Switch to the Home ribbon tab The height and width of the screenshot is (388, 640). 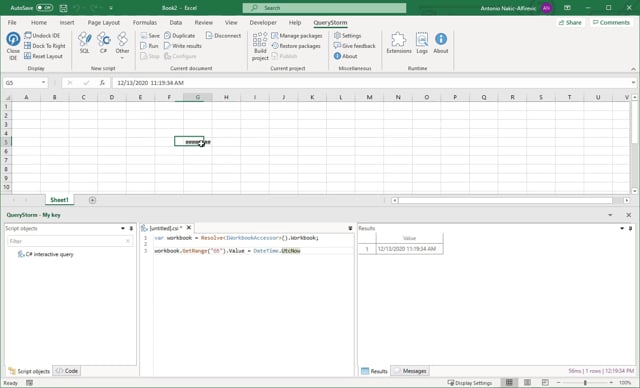point(39,22)
